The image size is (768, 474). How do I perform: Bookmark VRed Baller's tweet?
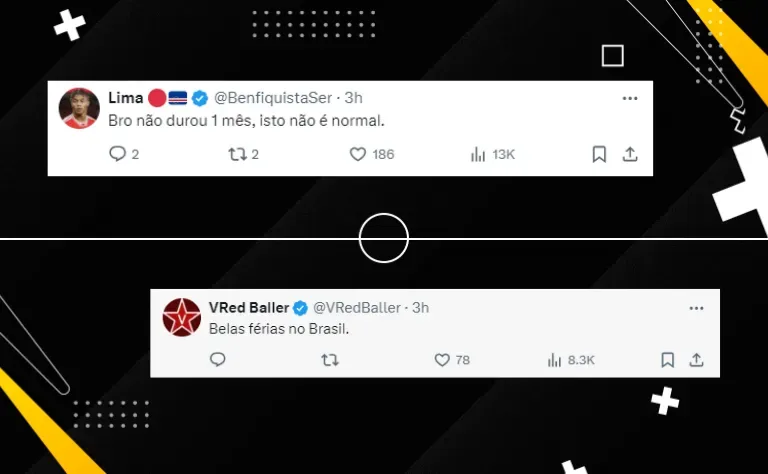[x=667, y=360]
